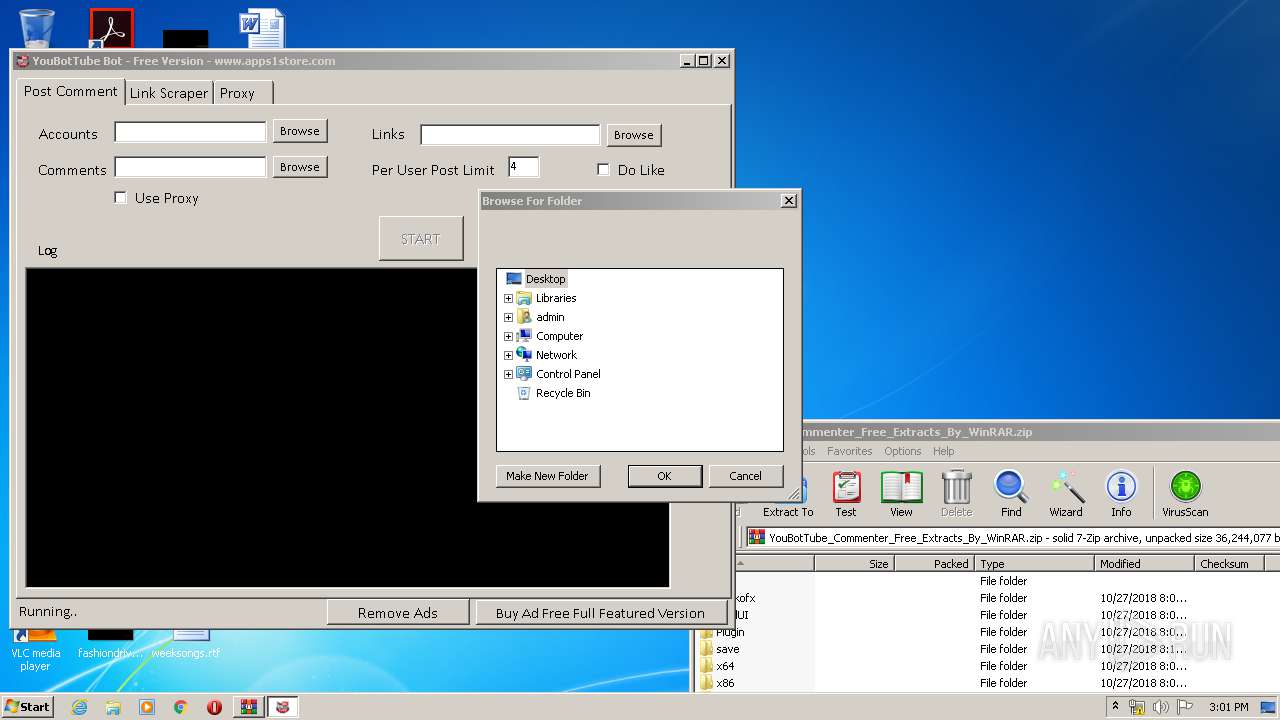Open Windows Explorer from the taskbar
1280x720 pixels.
[113, 707]
